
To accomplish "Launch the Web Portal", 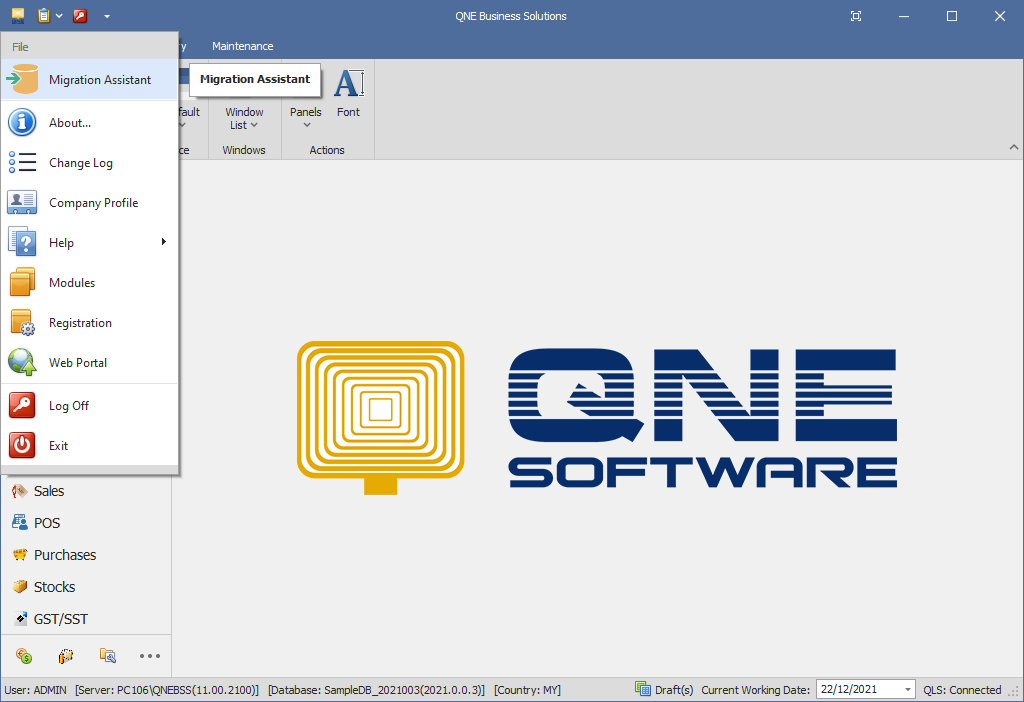I will [78, 363].
